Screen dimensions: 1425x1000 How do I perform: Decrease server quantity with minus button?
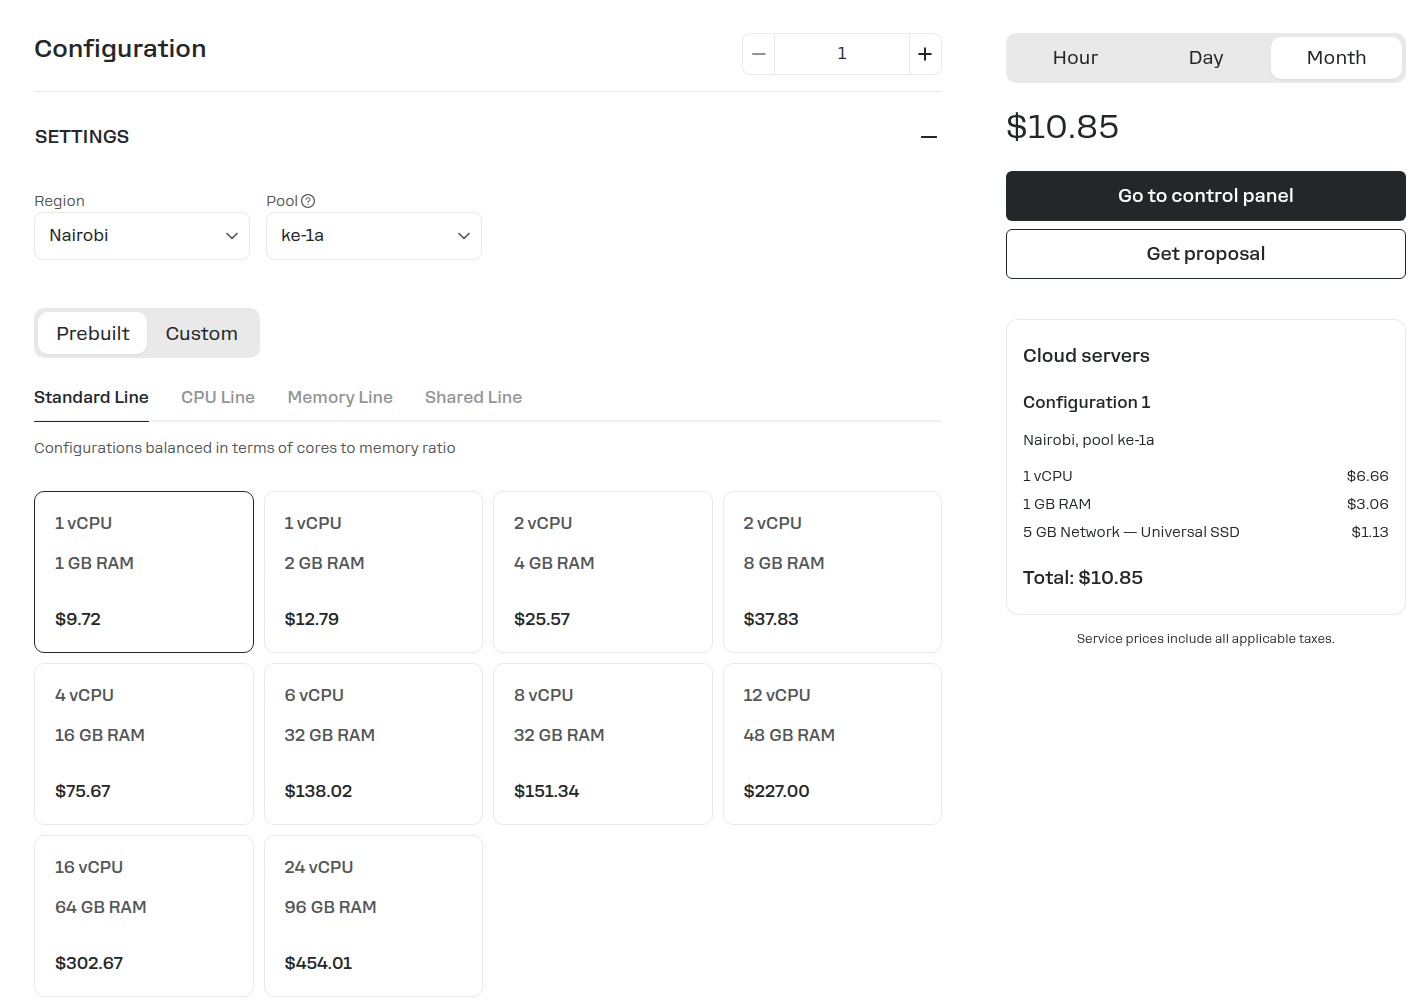pyautogui.click(x=759, y=54)
